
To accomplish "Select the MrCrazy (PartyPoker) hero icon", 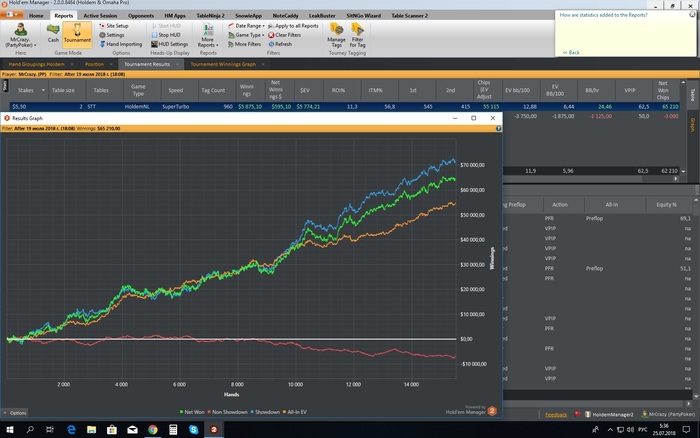I will tap(20, 35).
